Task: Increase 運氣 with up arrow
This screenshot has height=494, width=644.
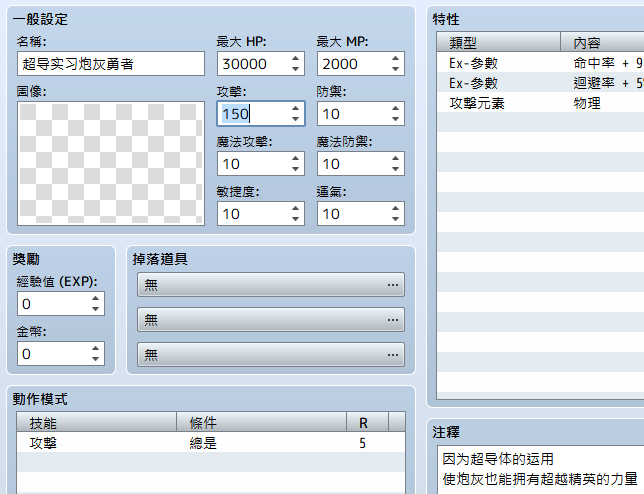Action: (x=395, y=209)
